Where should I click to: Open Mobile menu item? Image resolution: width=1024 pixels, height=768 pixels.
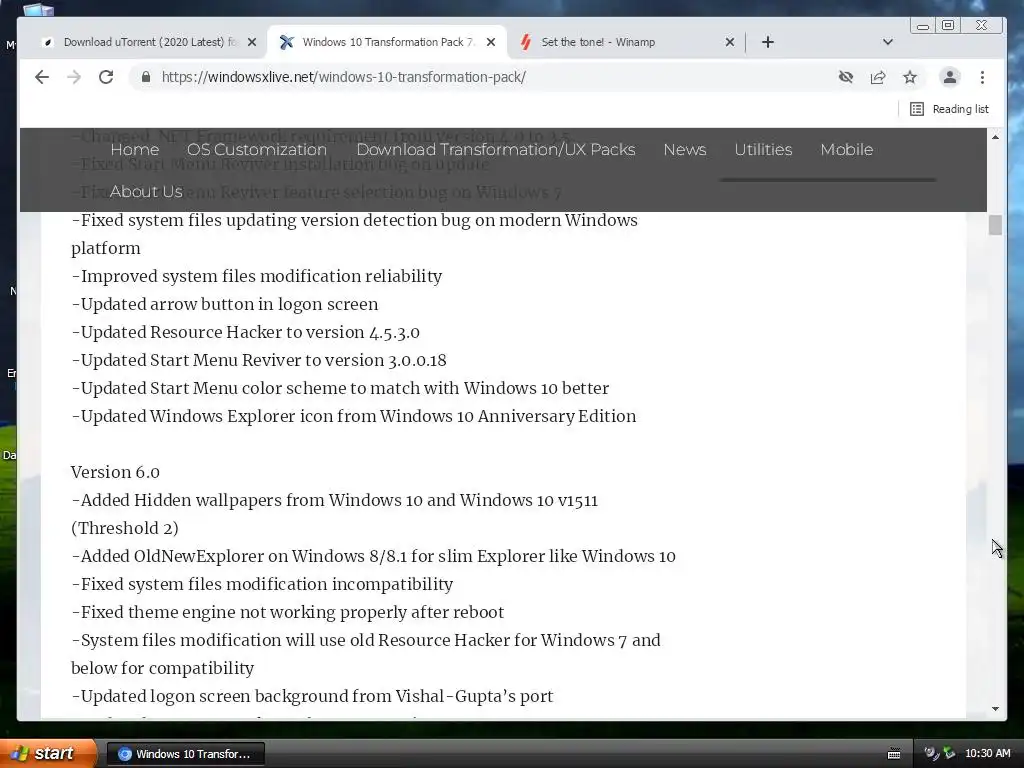pos(846,150)
